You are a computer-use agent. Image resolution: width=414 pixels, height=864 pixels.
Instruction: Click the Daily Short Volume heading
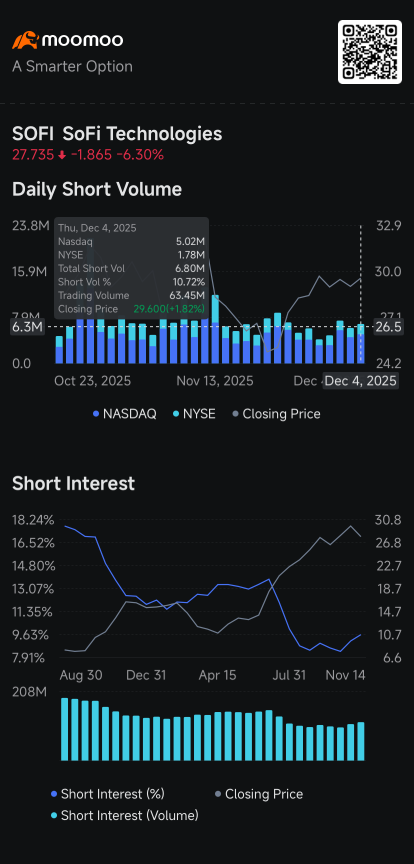click(97, 190)
